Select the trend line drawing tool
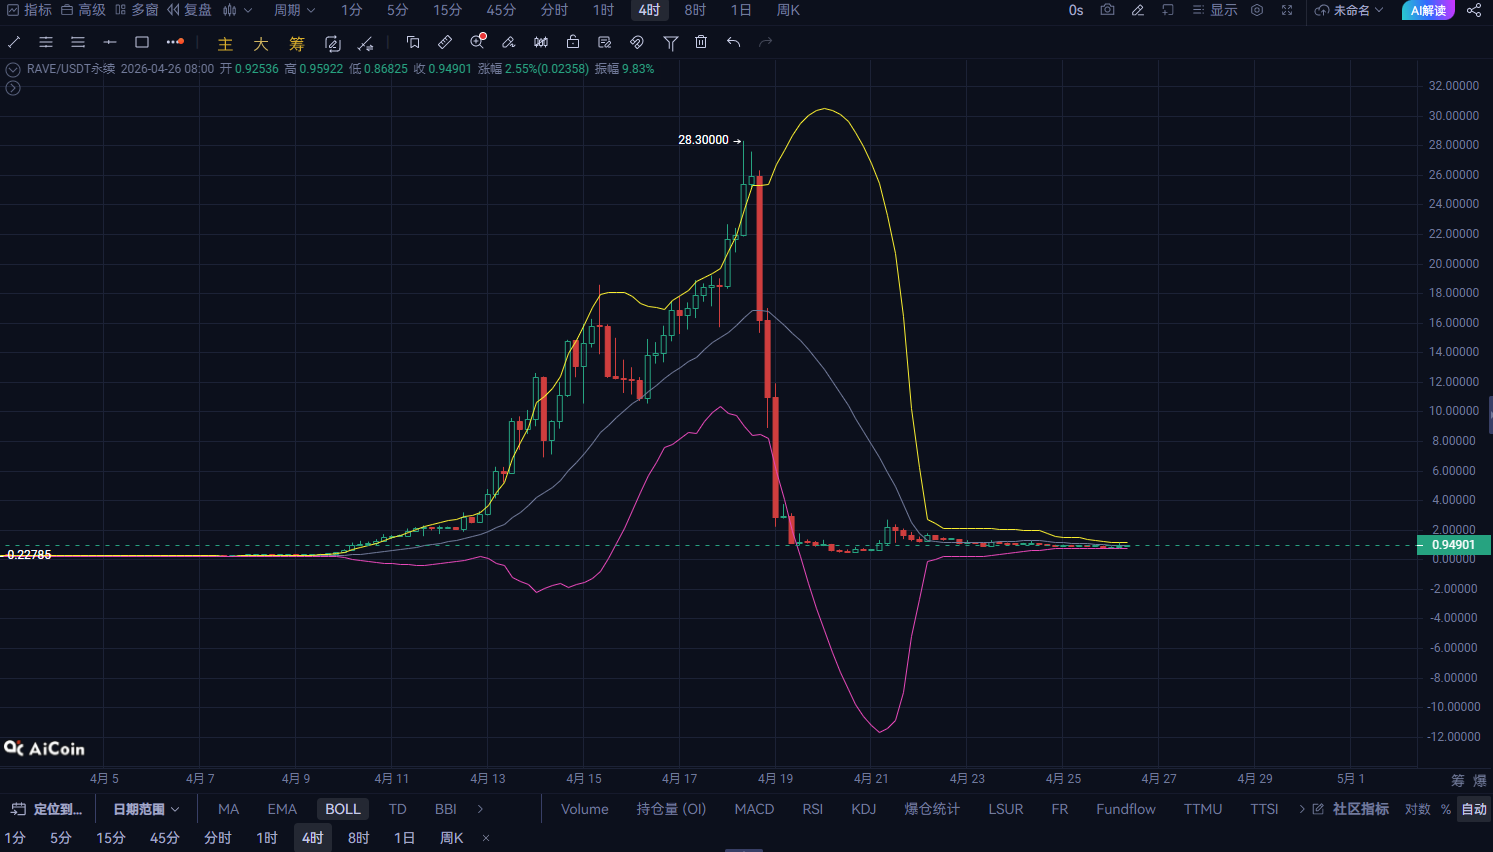Image resolution: width=1493 pixels, height=852 pixels. (x=14, y=42)
